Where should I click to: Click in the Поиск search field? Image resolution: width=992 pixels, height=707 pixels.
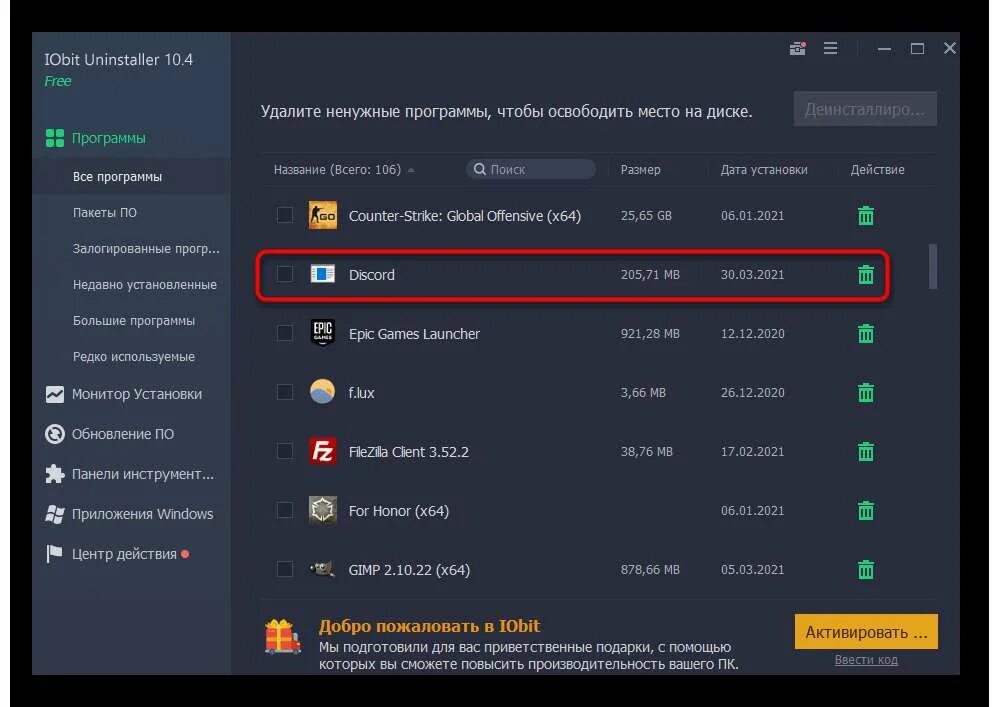pyautogui.click(x=530, y=169)
